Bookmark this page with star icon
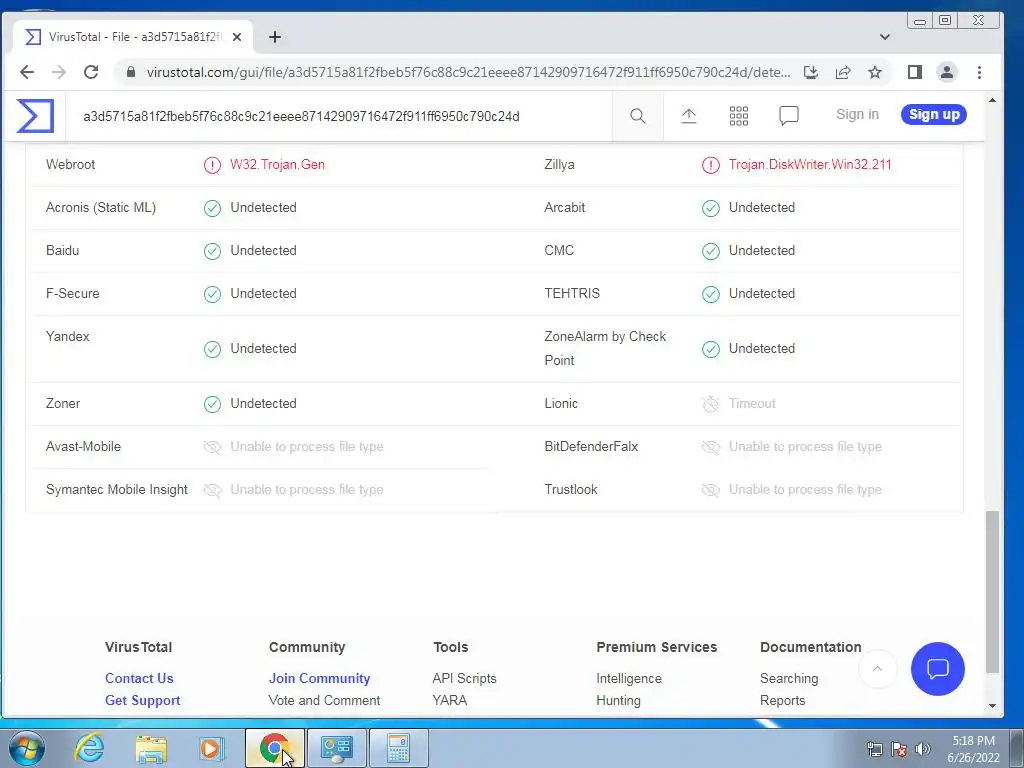This screenshot has height=768, width=1024. point(875,72)
